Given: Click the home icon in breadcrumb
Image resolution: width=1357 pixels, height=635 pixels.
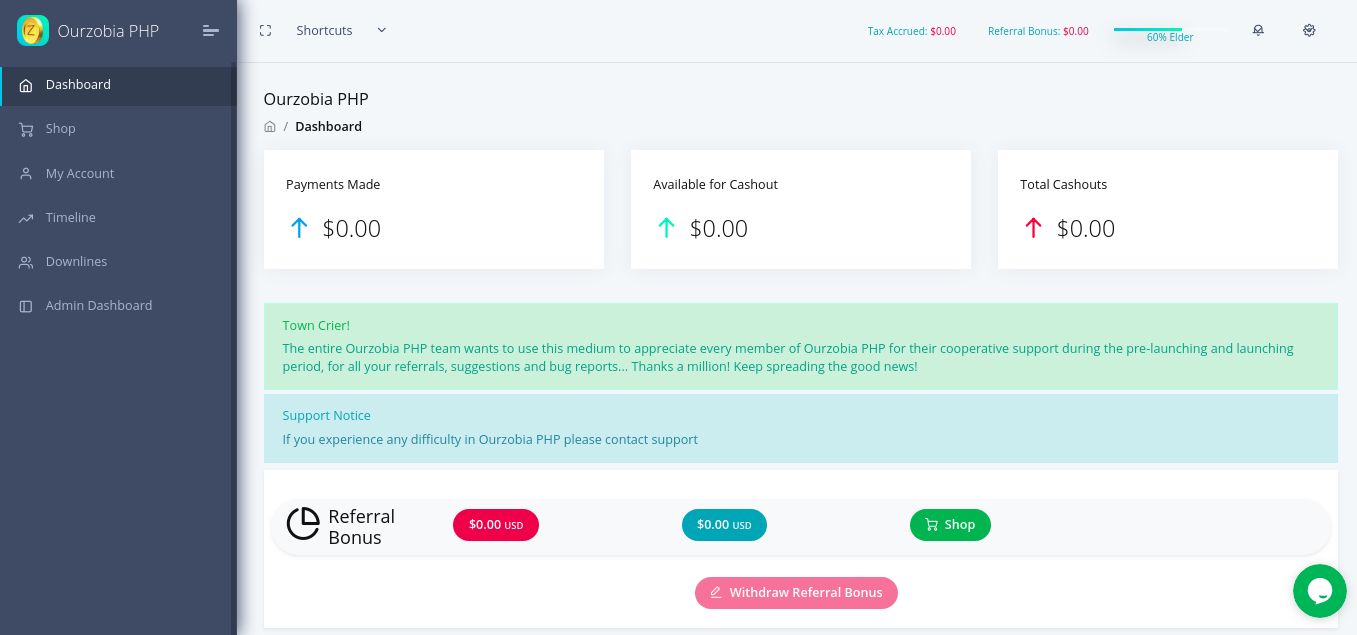Looking at the screenshot, I should click(270, 127).
